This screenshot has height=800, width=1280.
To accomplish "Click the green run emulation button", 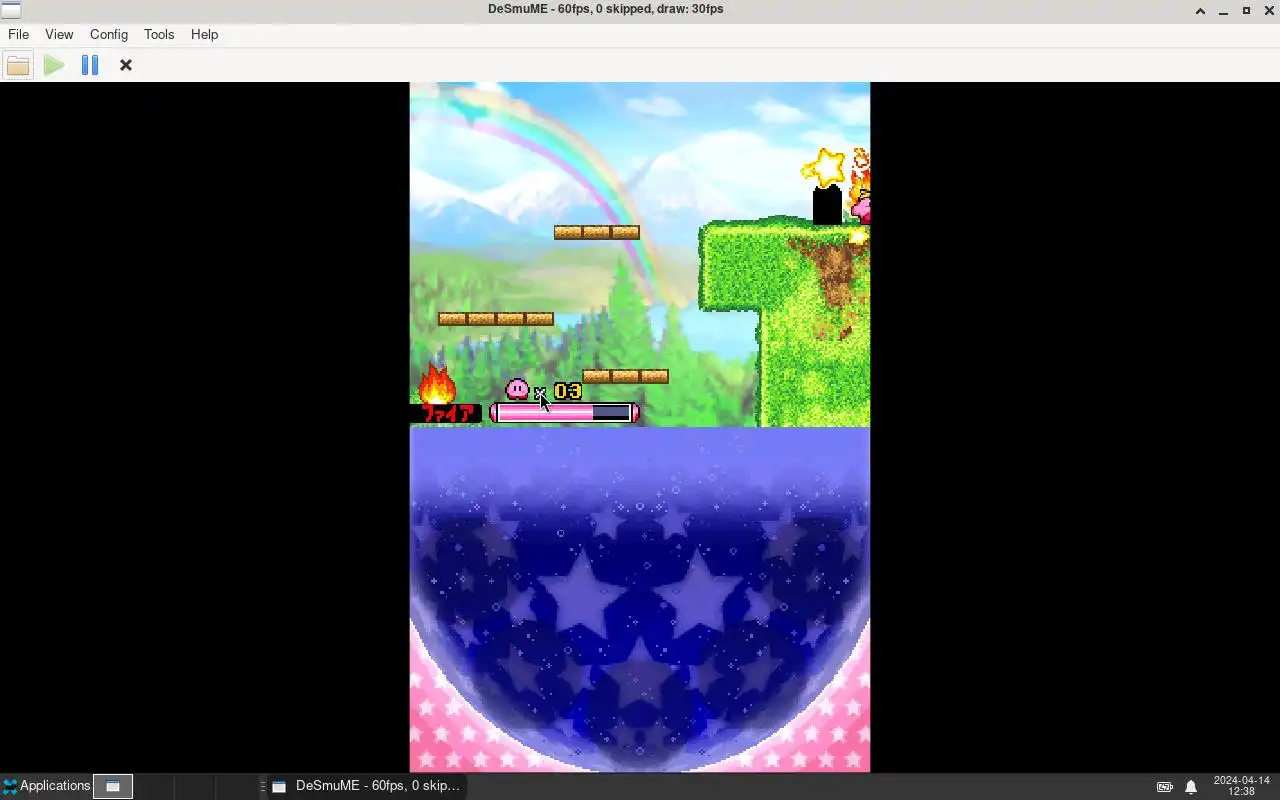I will pyautogui.click(x=54, y=65).
